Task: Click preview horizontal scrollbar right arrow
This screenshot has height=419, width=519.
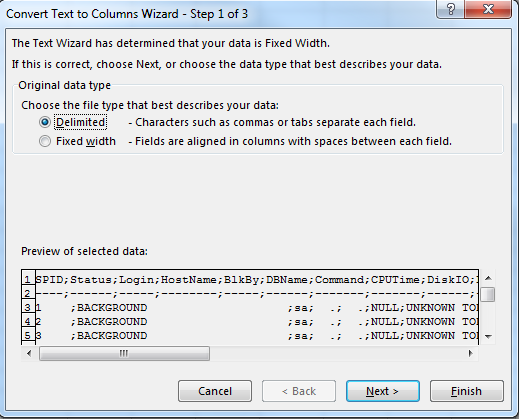Action: pyautogui.click(x=471, y=353)
